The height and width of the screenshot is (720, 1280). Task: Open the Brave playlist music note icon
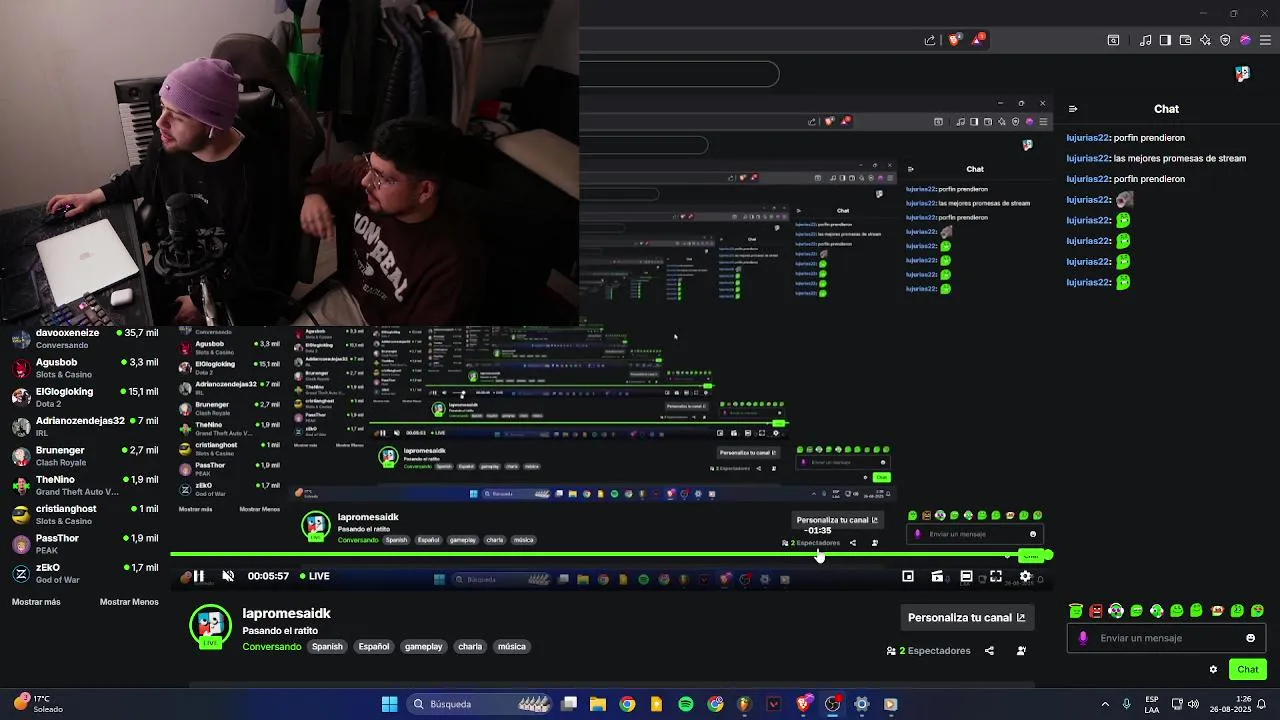pos(1146,41)
